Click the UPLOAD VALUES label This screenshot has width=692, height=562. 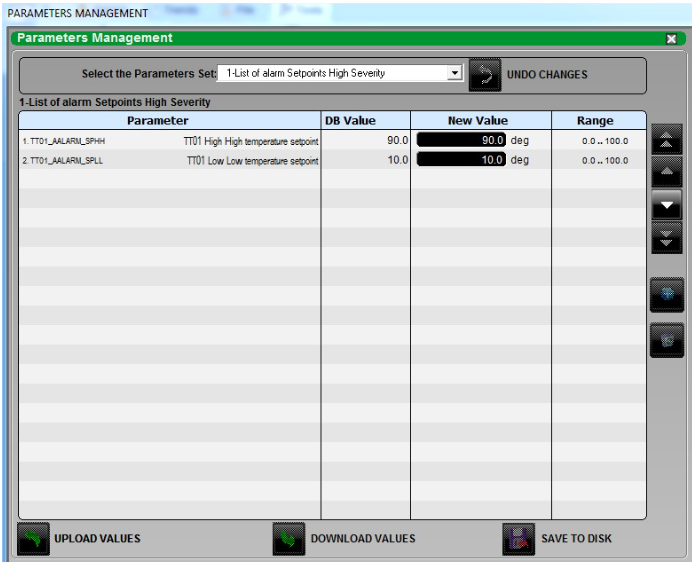click(97, 539)
